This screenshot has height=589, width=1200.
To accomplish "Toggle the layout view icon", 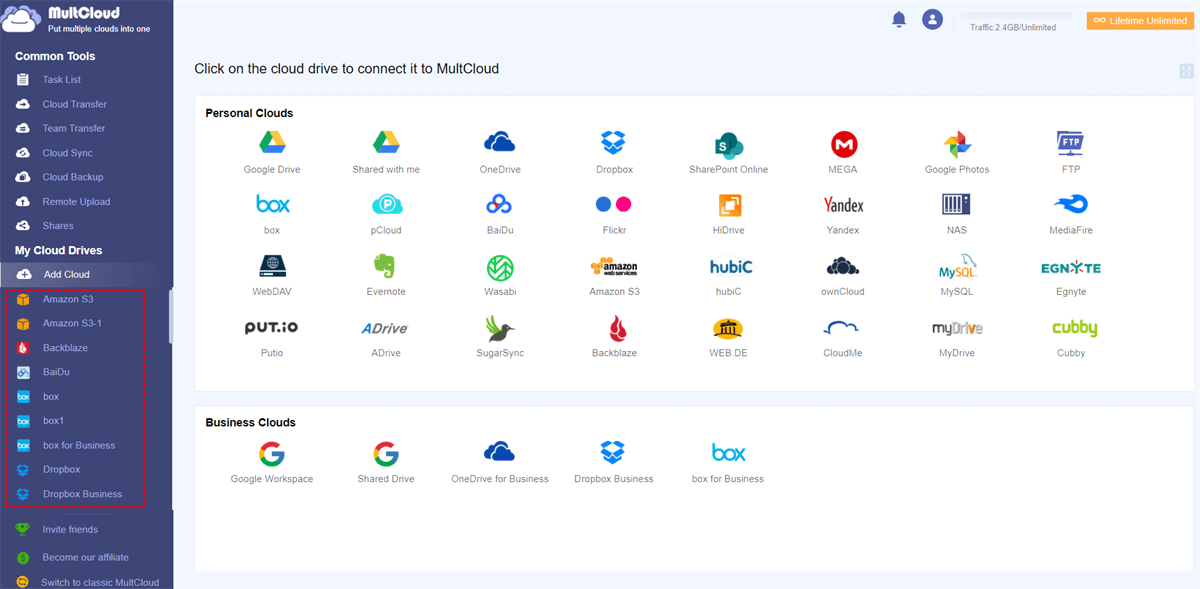I will (x=1187, y=71).
